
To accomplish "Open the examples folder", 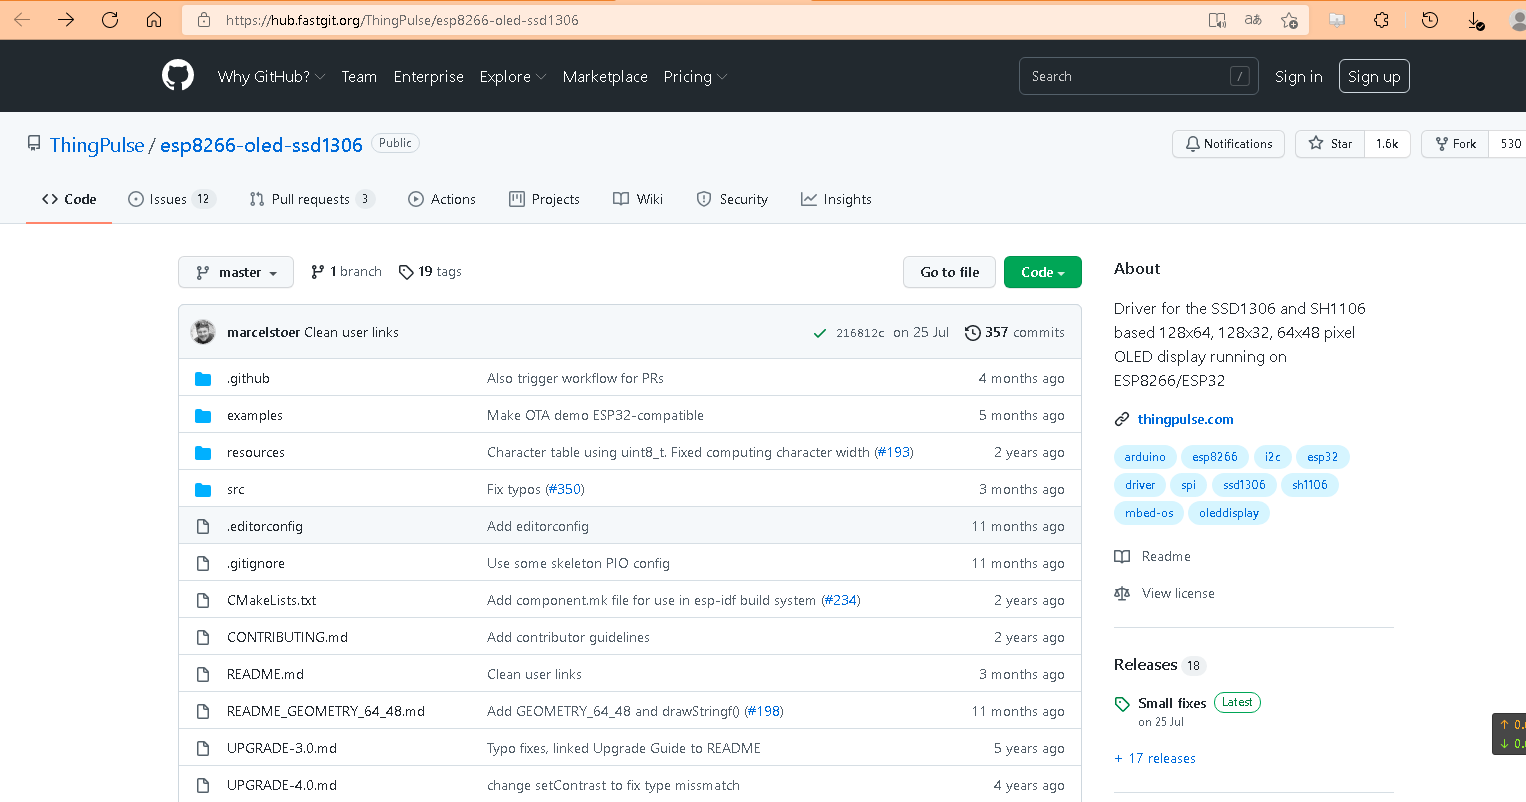I will (255, 415).
